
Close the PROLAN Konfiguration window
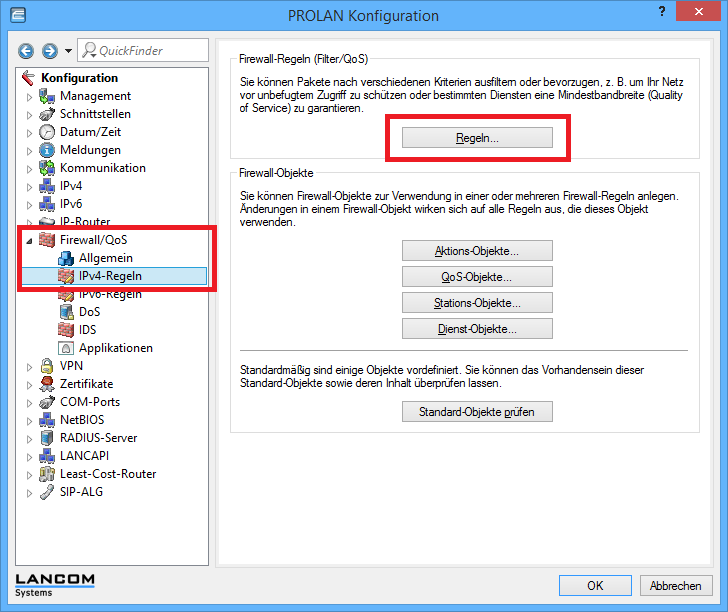[698, 11]
